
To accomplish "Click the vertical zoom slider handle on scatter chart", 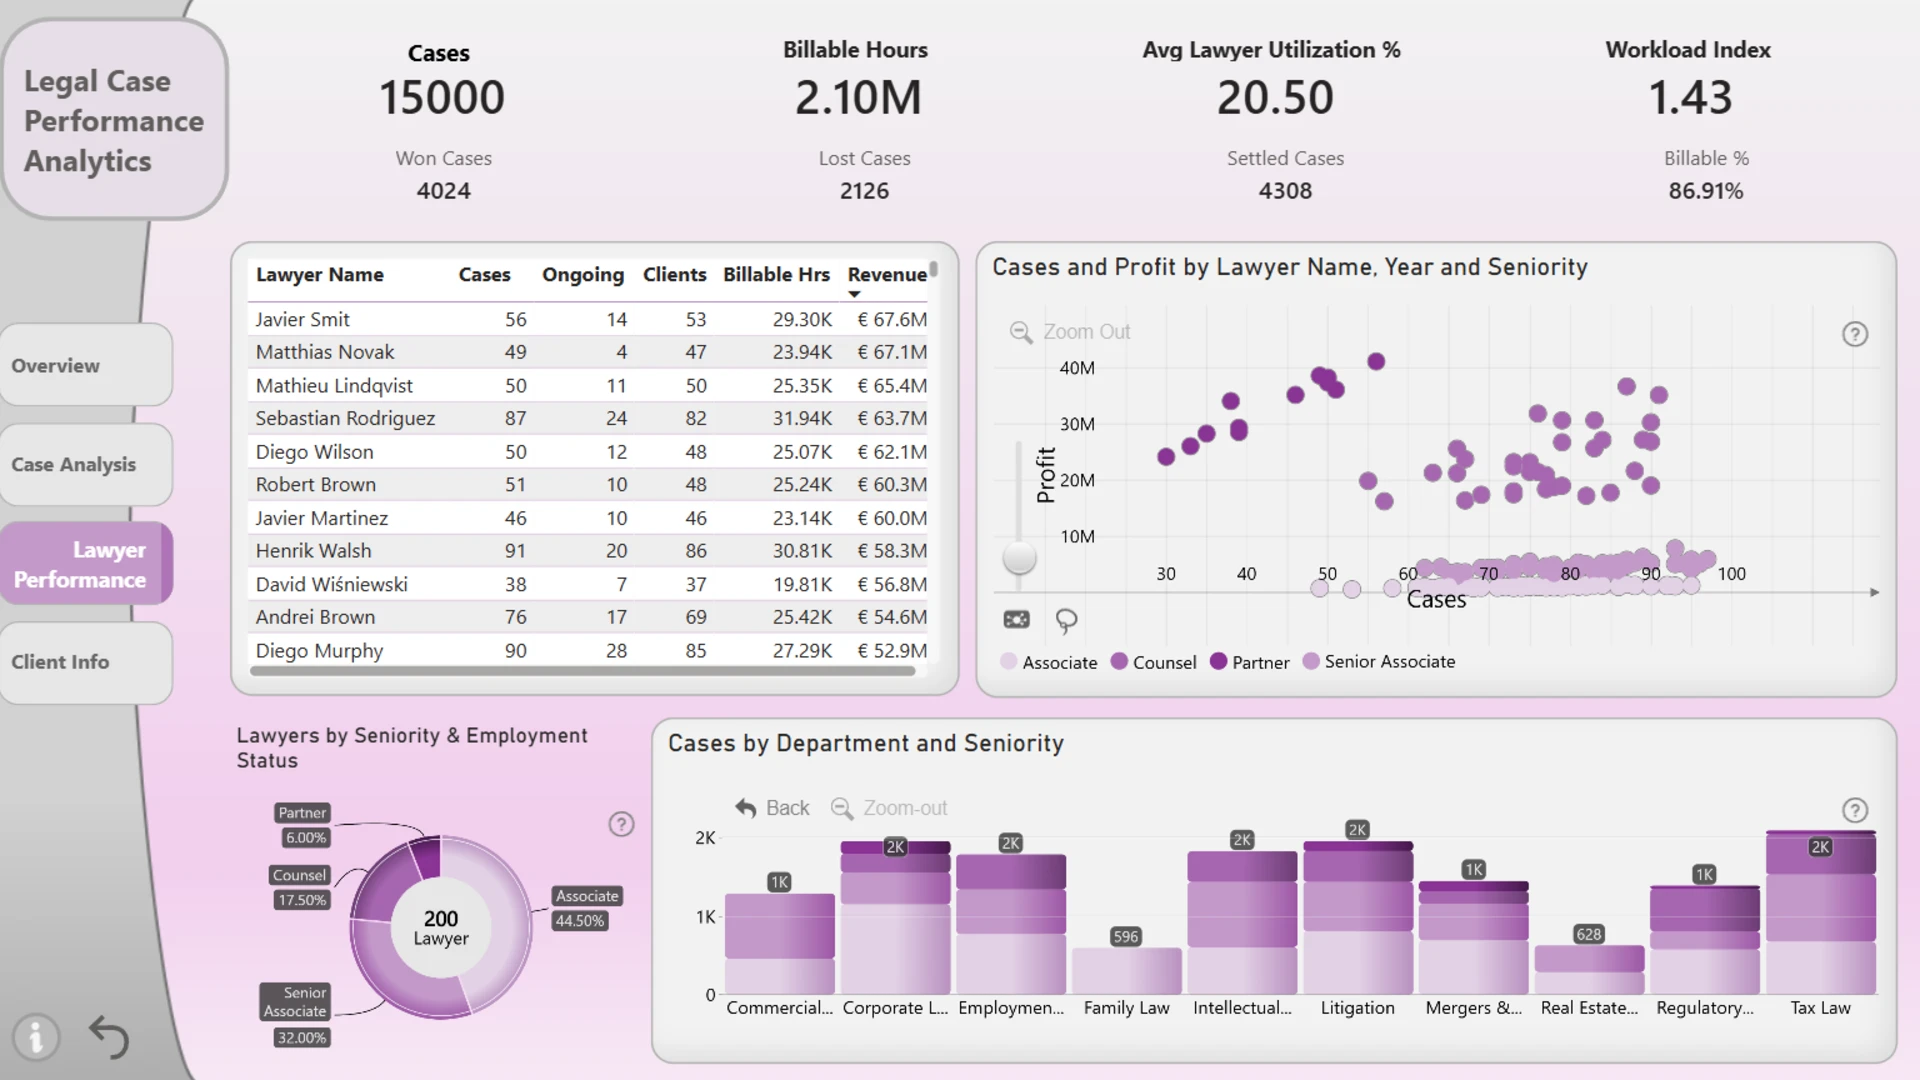I will 1019,557.
